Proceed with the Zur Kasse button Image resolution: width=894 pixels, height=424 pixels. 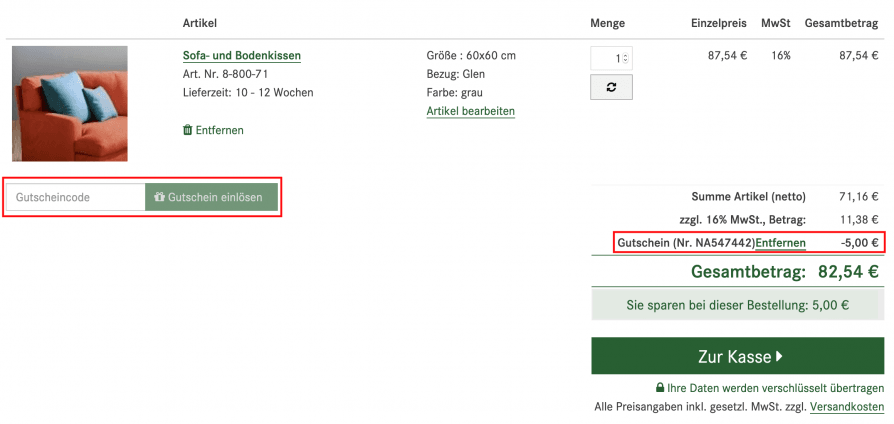(x=737, y=356)
